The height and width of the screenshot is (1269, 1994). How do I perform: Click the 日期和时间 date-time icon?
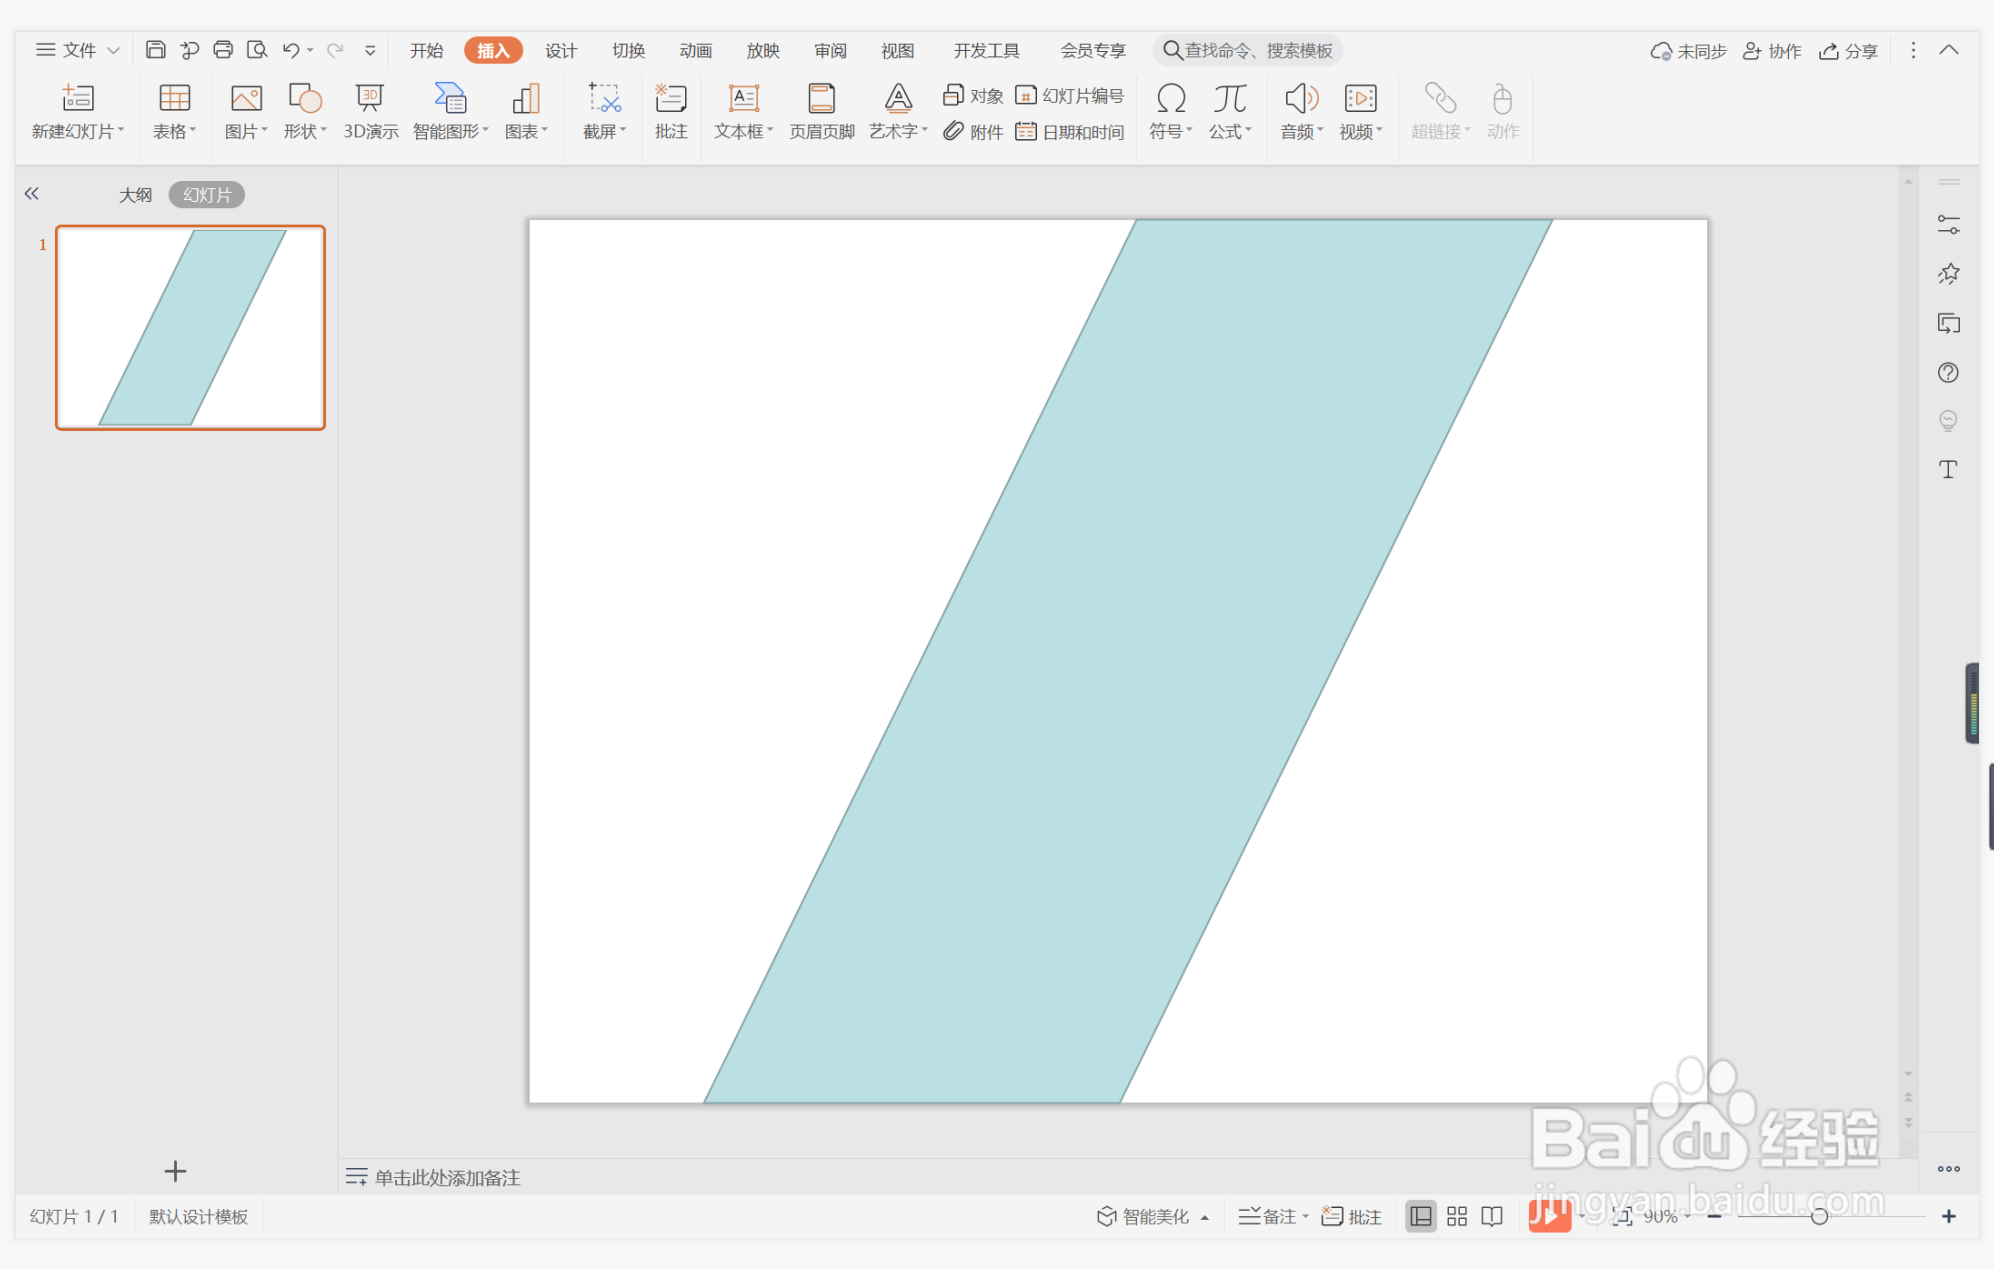[x=1026, y=132]
